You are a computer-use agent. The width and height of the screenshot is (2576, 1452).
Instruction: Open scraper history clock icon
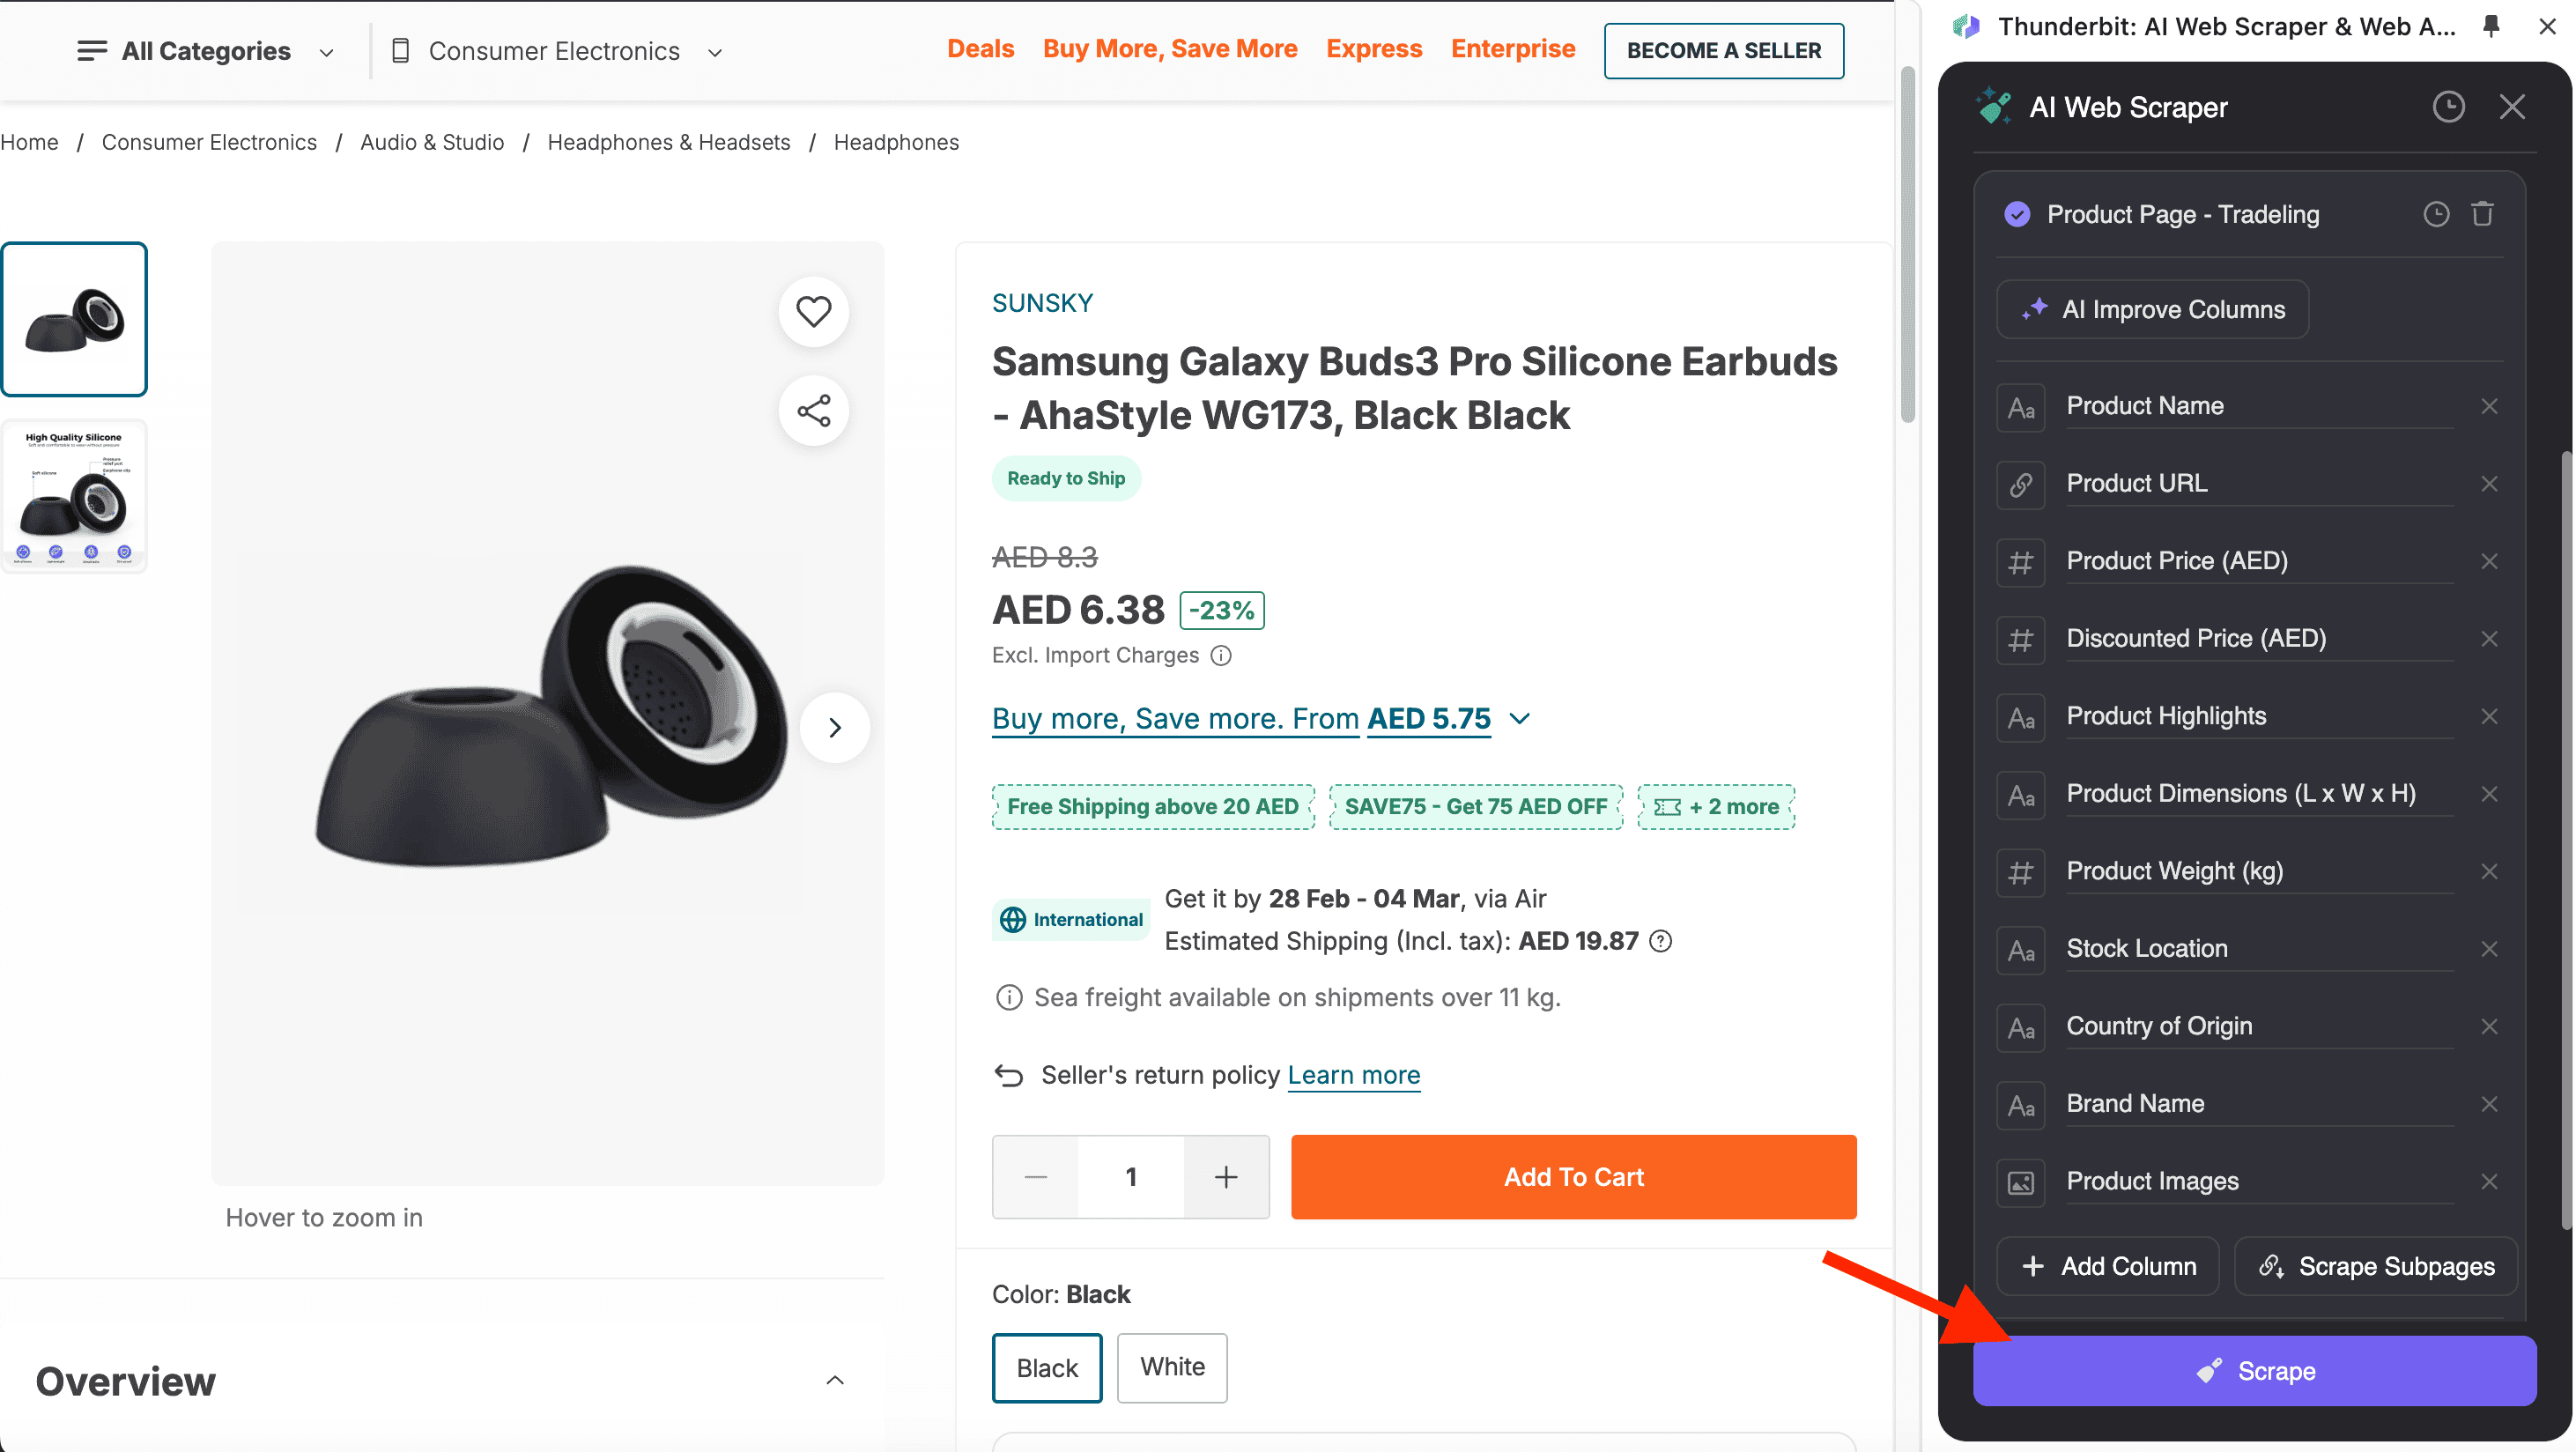click(2448, 107)
